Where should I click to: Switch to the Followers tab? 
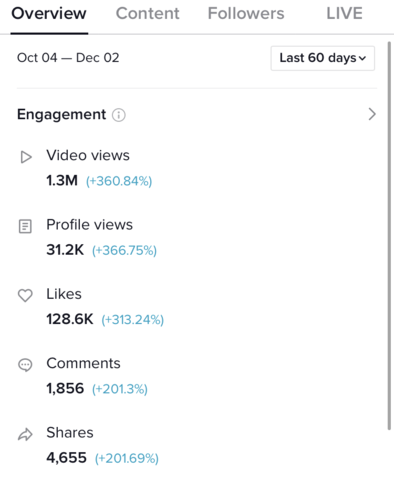(x=246, y=14)
